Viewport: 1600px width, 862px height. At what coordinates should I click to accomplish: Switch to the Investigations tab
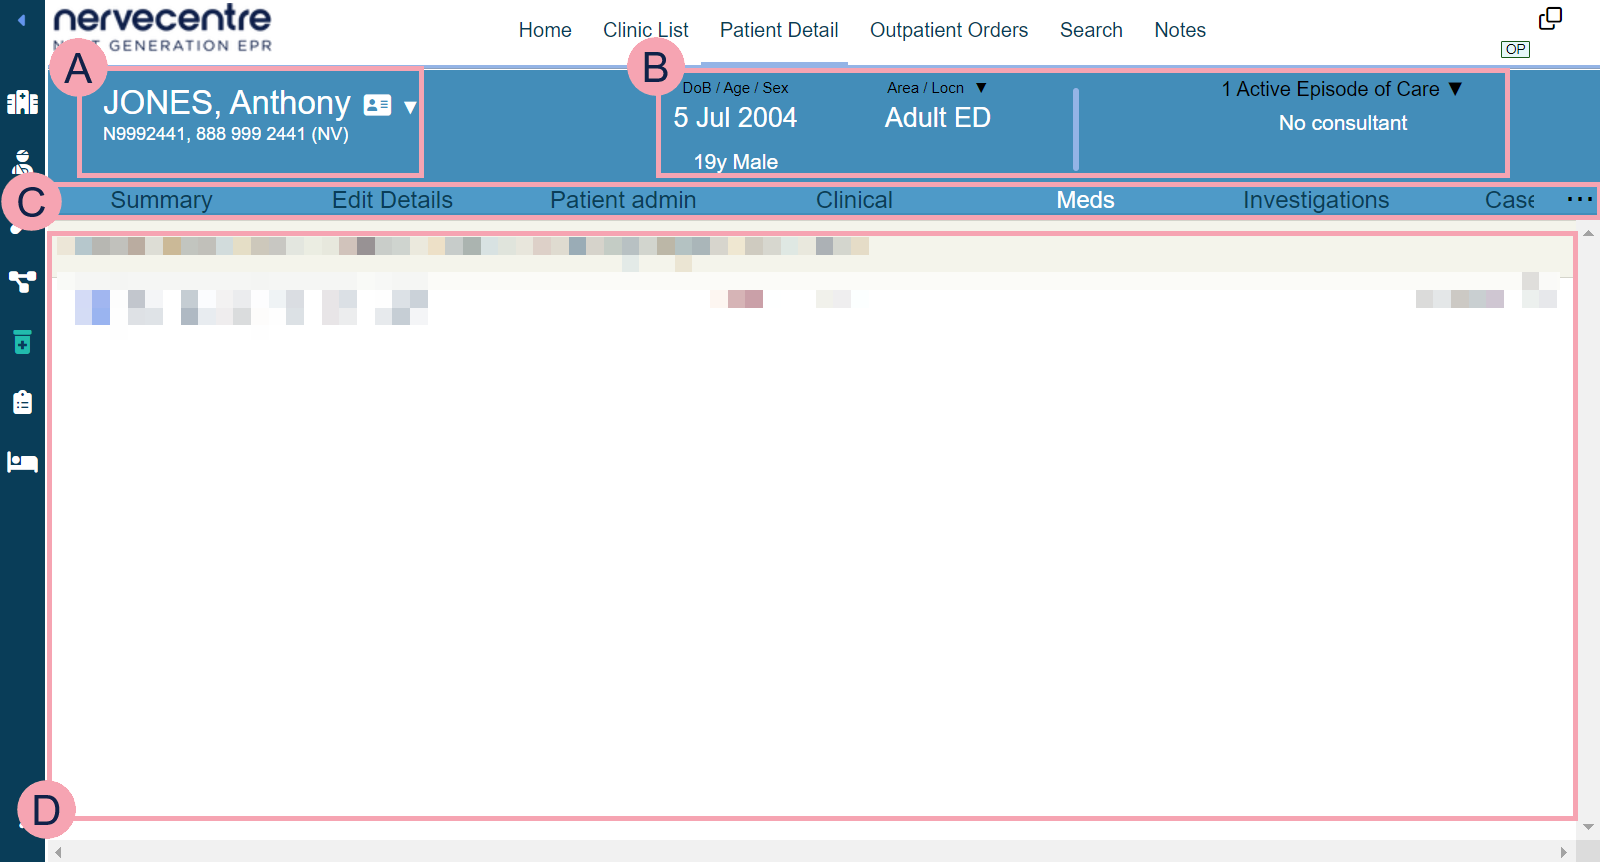[x=1315, y=200]
